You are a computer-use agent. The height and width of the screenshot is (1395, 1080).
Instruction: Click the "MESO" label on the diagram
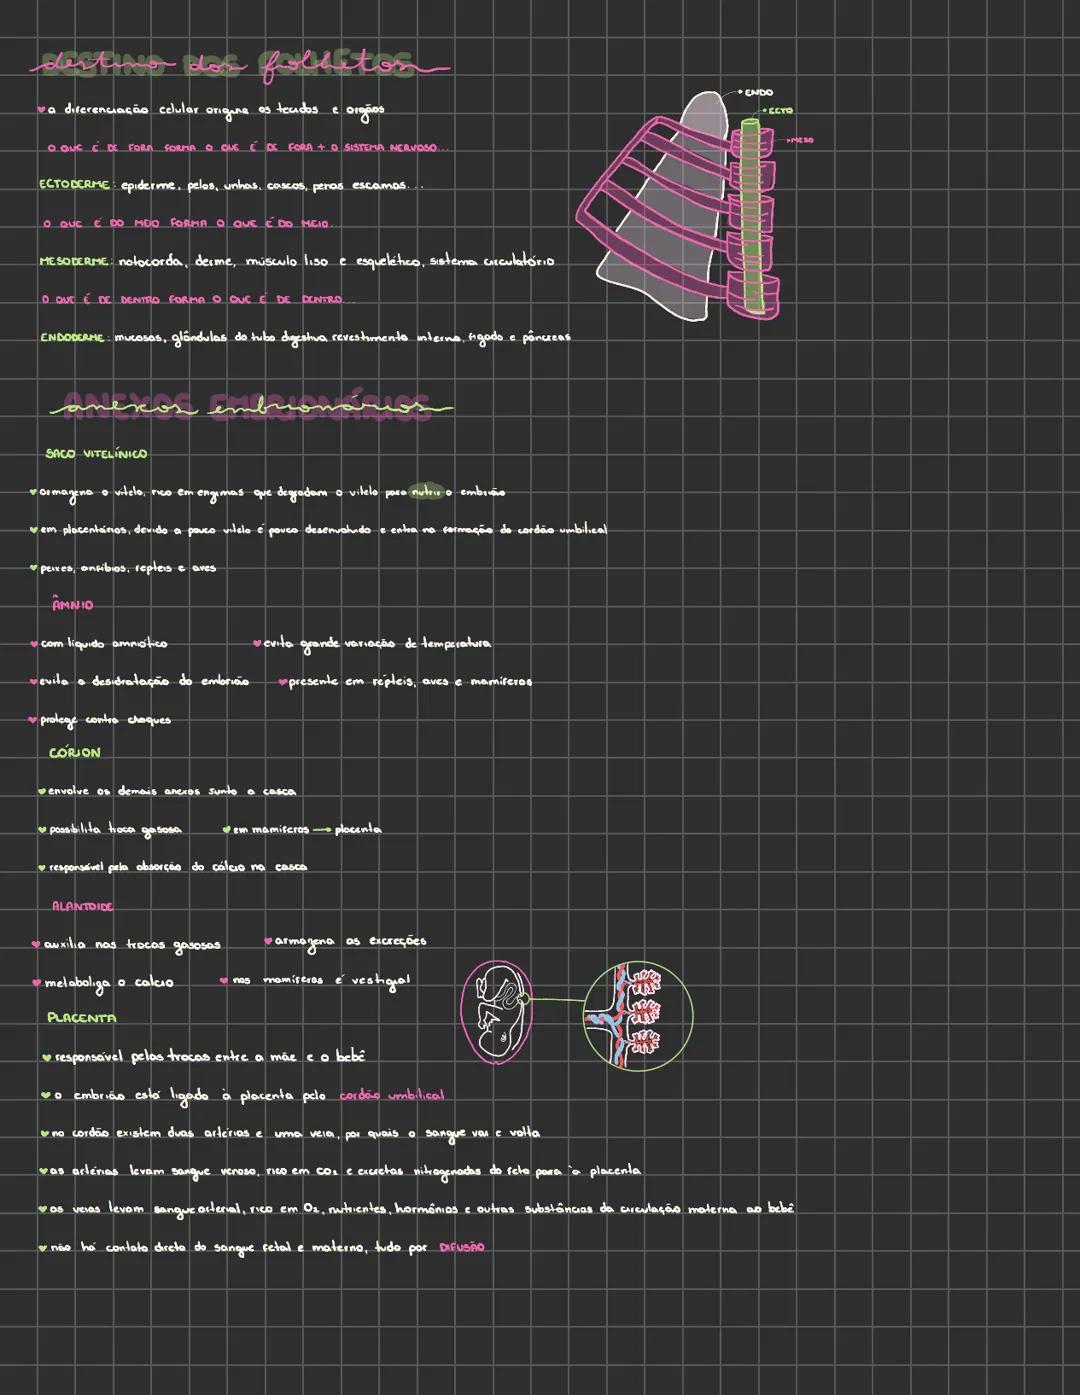pos(802,141)
